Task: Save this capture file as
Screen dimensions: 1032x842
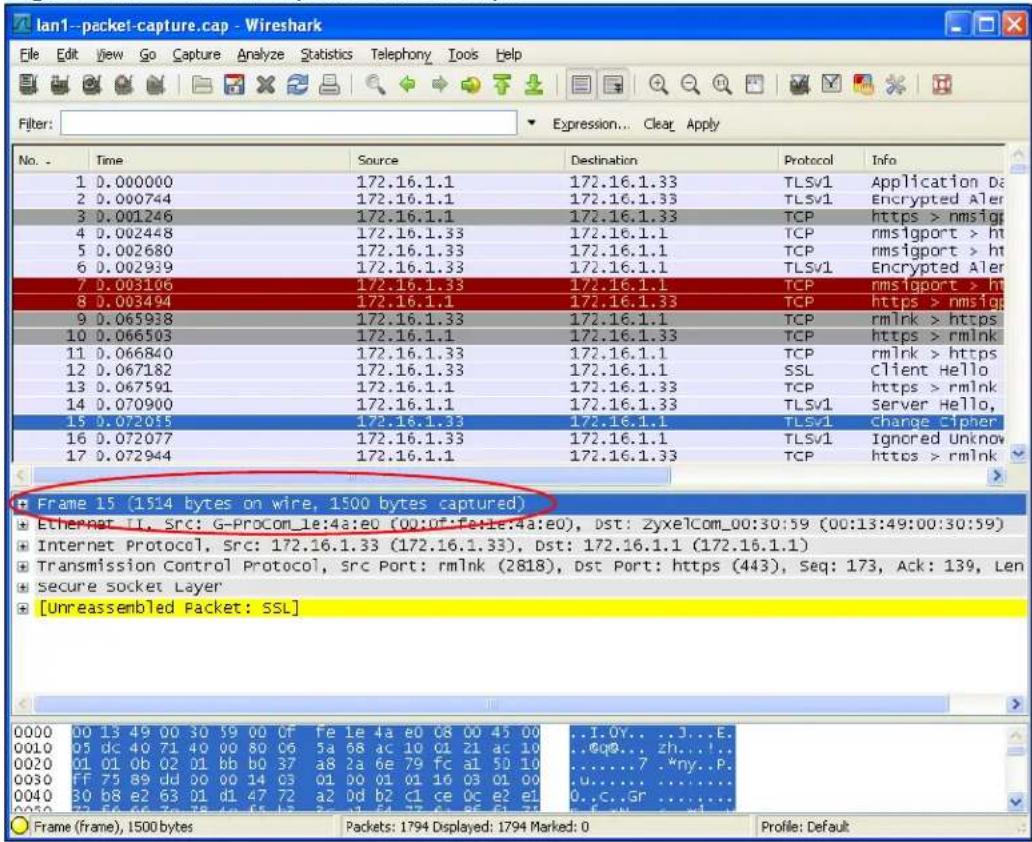Action: (234, 85)
